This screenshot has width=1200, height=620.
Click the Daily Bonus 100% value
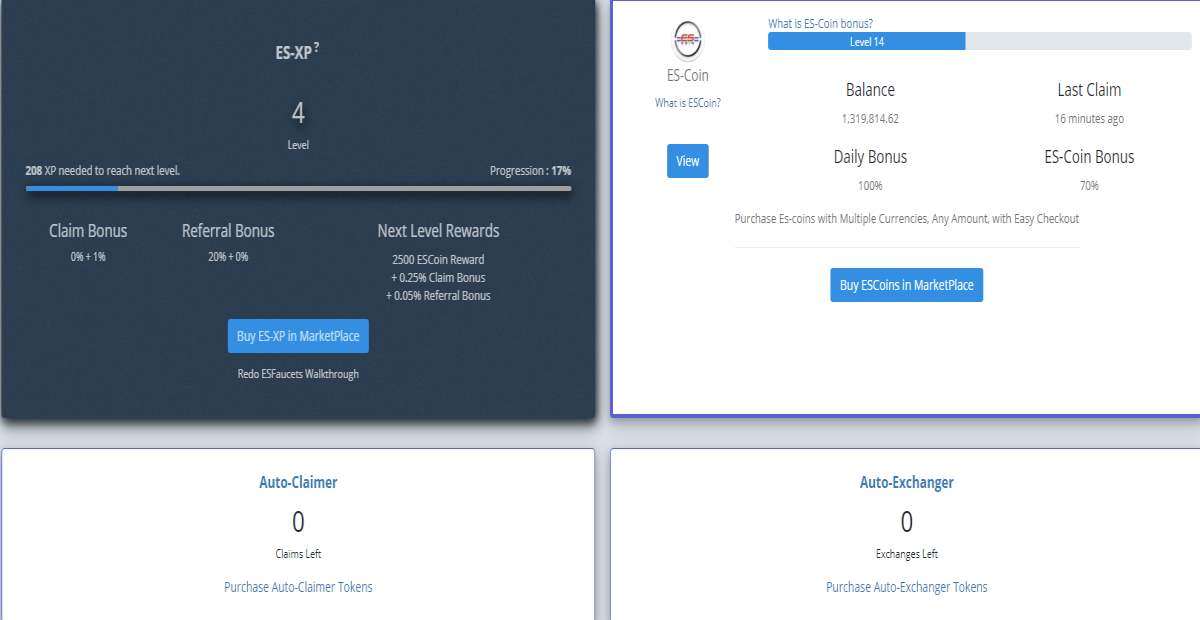click(x=870, y=186)
